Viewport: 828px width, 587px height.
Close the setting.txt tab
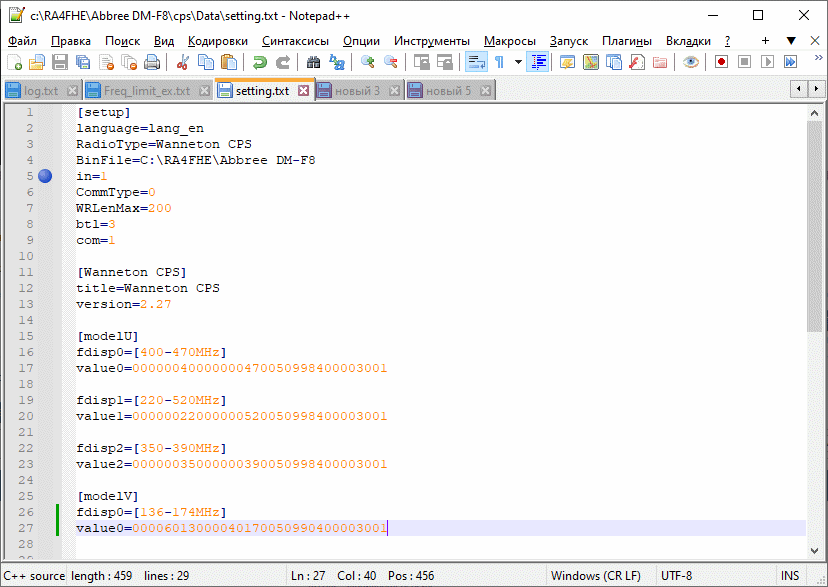[x=303, y=91]
